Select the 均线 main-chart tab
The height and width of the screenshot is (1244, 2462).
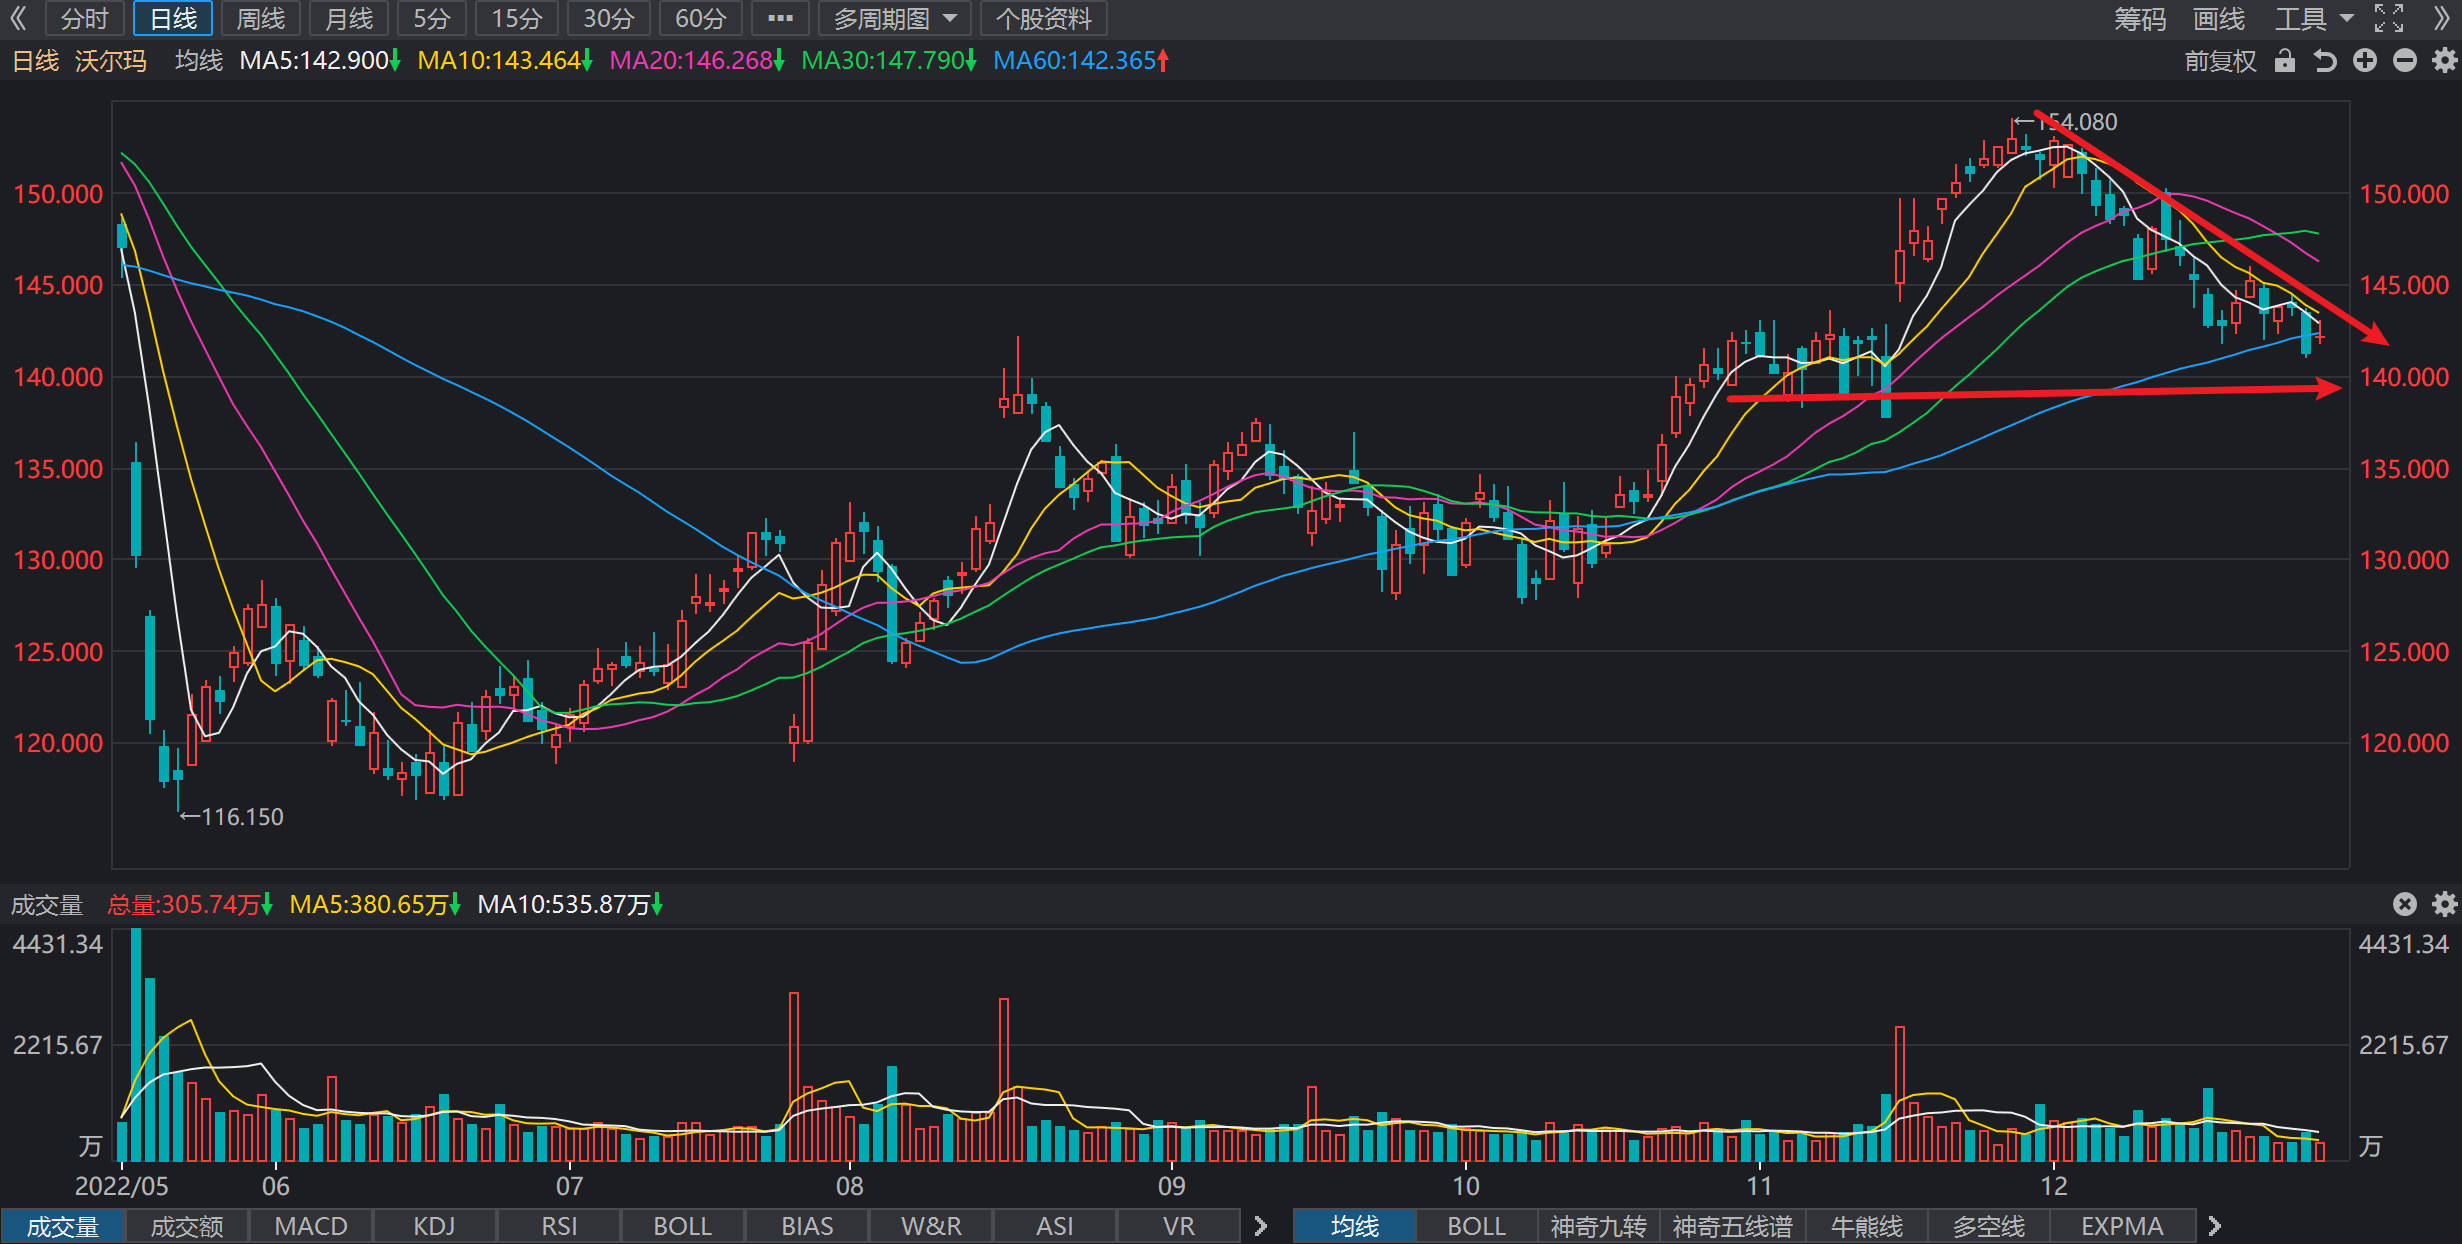click(1355, 1226)
